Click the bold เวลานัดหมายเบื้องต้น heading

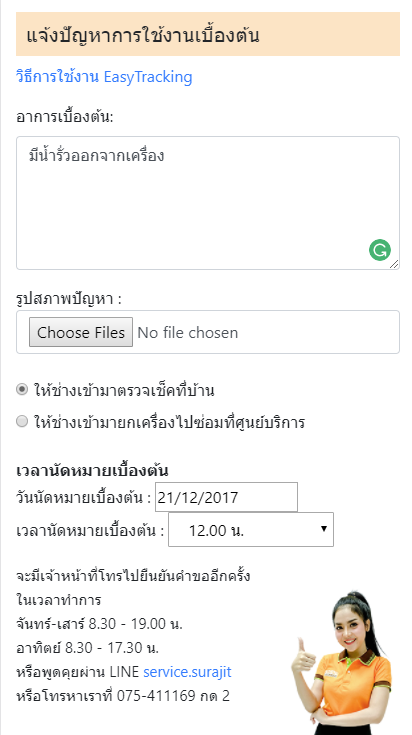(x=92, y=470)
